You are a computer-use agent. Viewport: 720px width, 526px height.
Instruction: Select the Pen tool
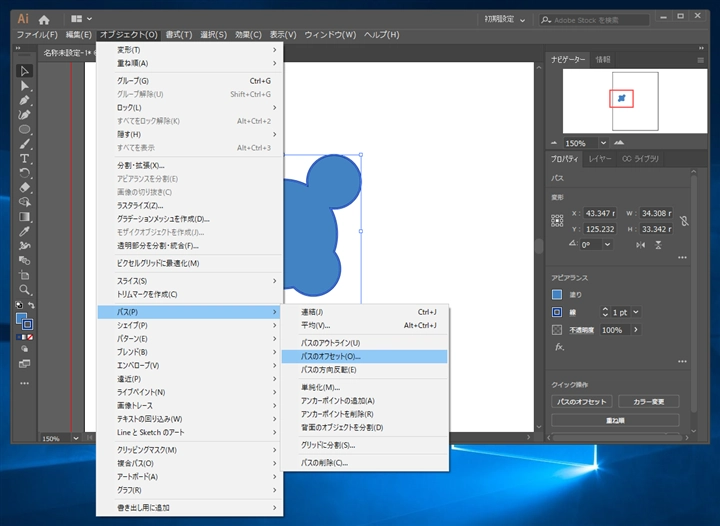pos(24,101)
